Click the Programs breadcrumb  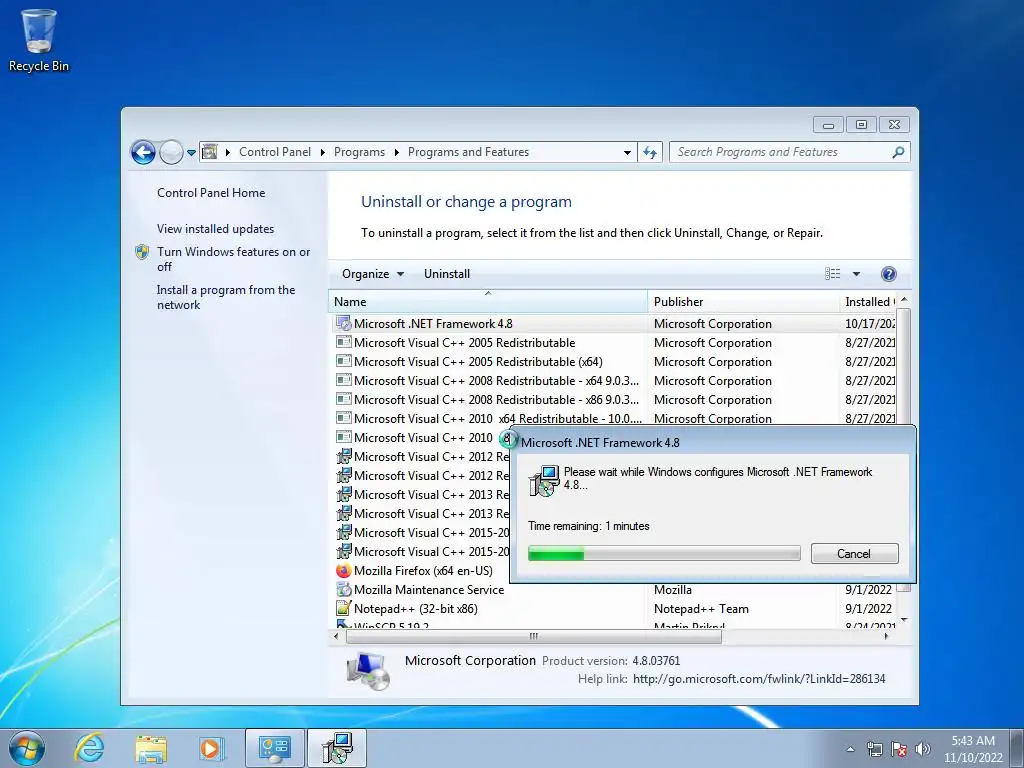359,152
